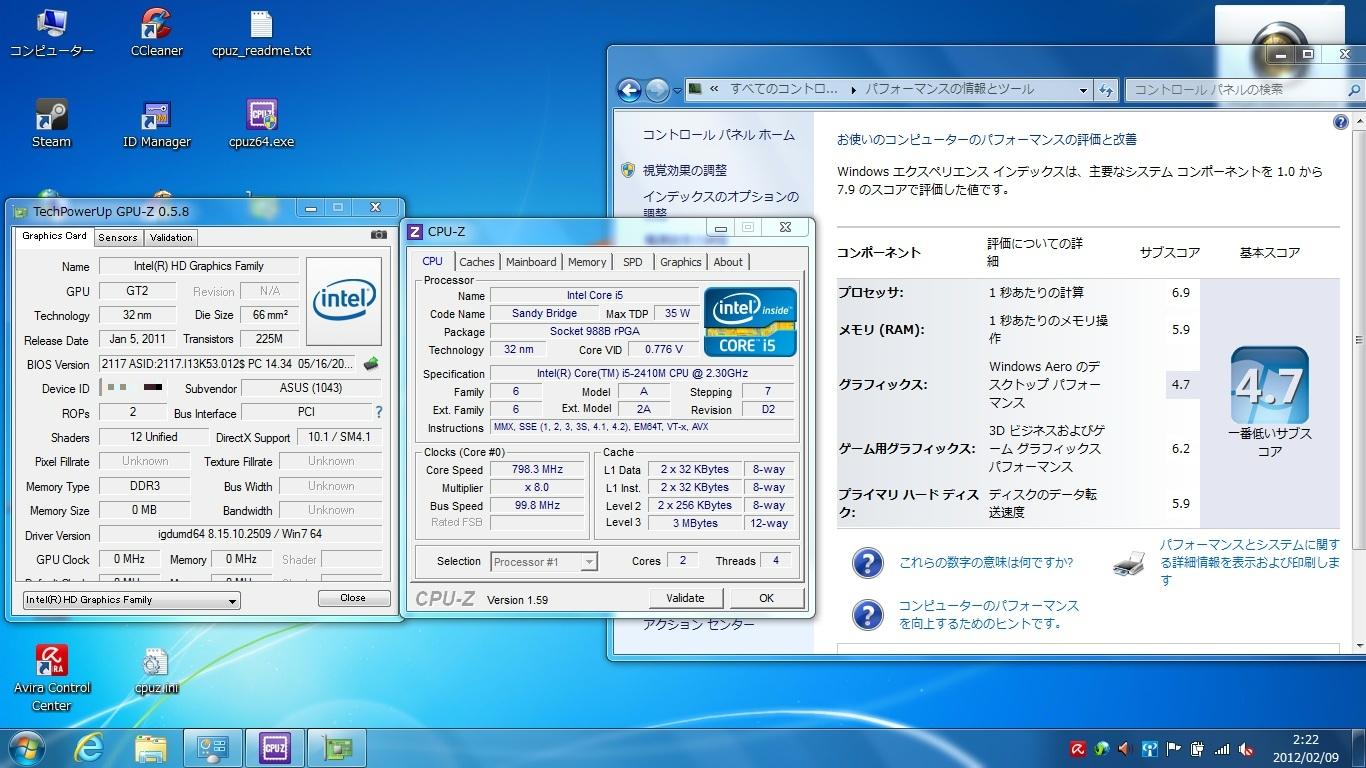
Task: Click the blue wireless antenna tray icon
Action: [1150, 749]
